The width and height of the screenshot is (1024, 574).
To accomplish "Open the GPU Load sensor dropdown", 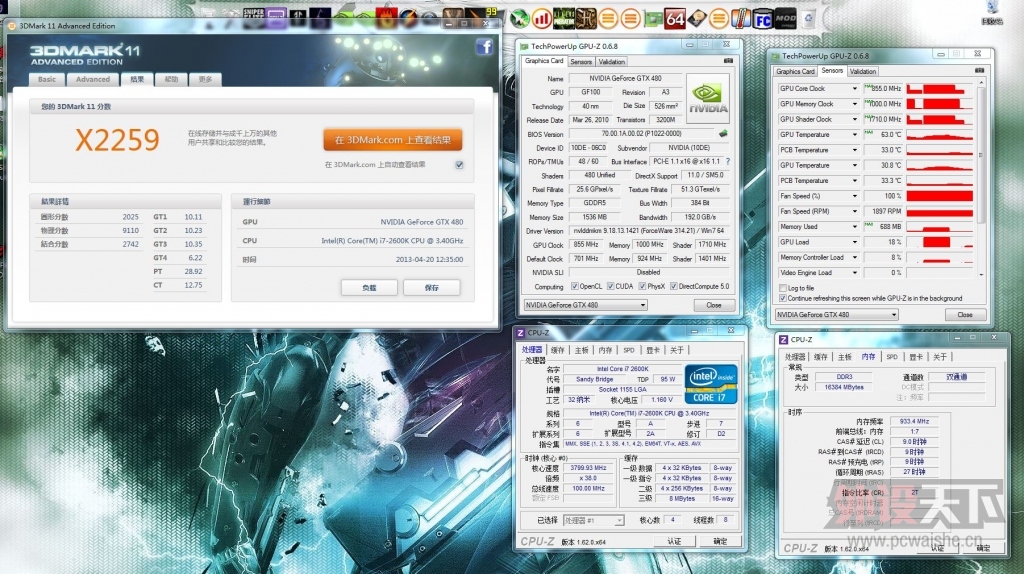I will click(x=854, y=242).
